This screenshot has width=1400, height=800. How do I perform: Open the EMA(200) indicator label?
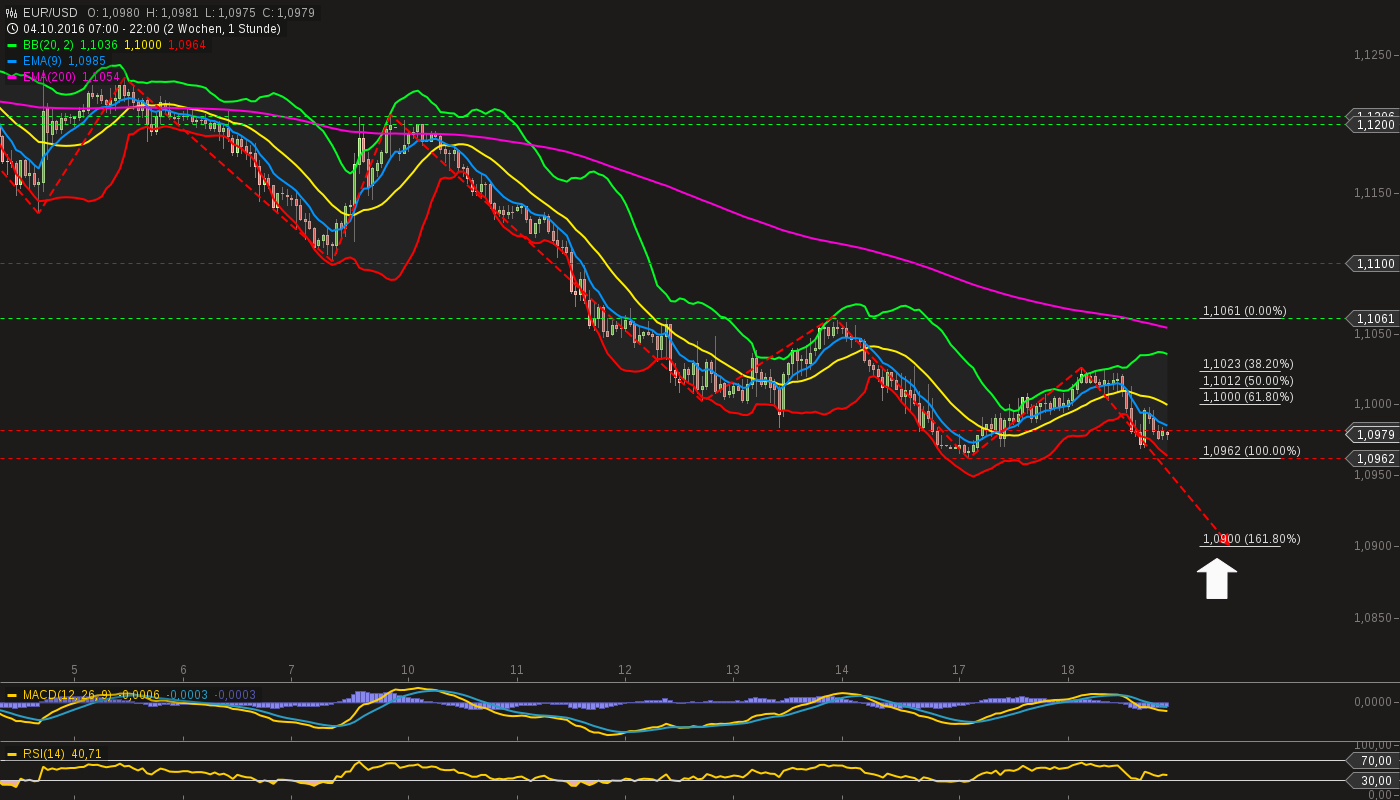[49, 77]
